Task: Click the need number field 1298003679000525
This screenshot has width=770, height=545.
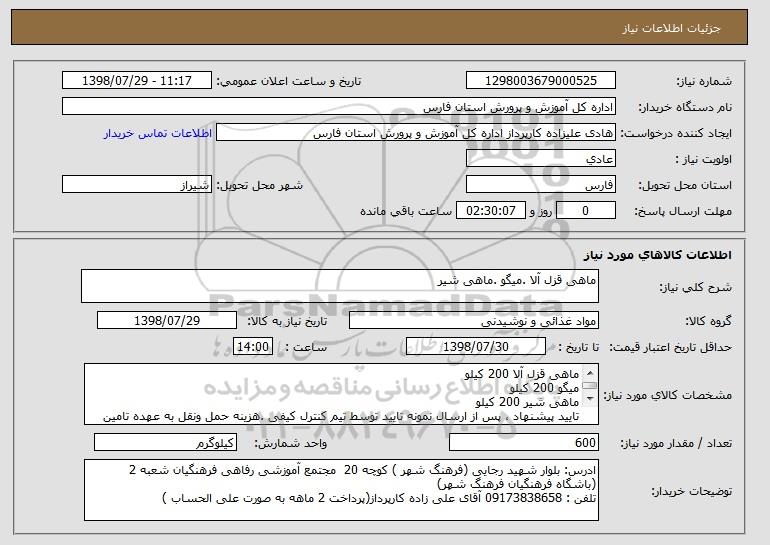Action: click(541, 81)
